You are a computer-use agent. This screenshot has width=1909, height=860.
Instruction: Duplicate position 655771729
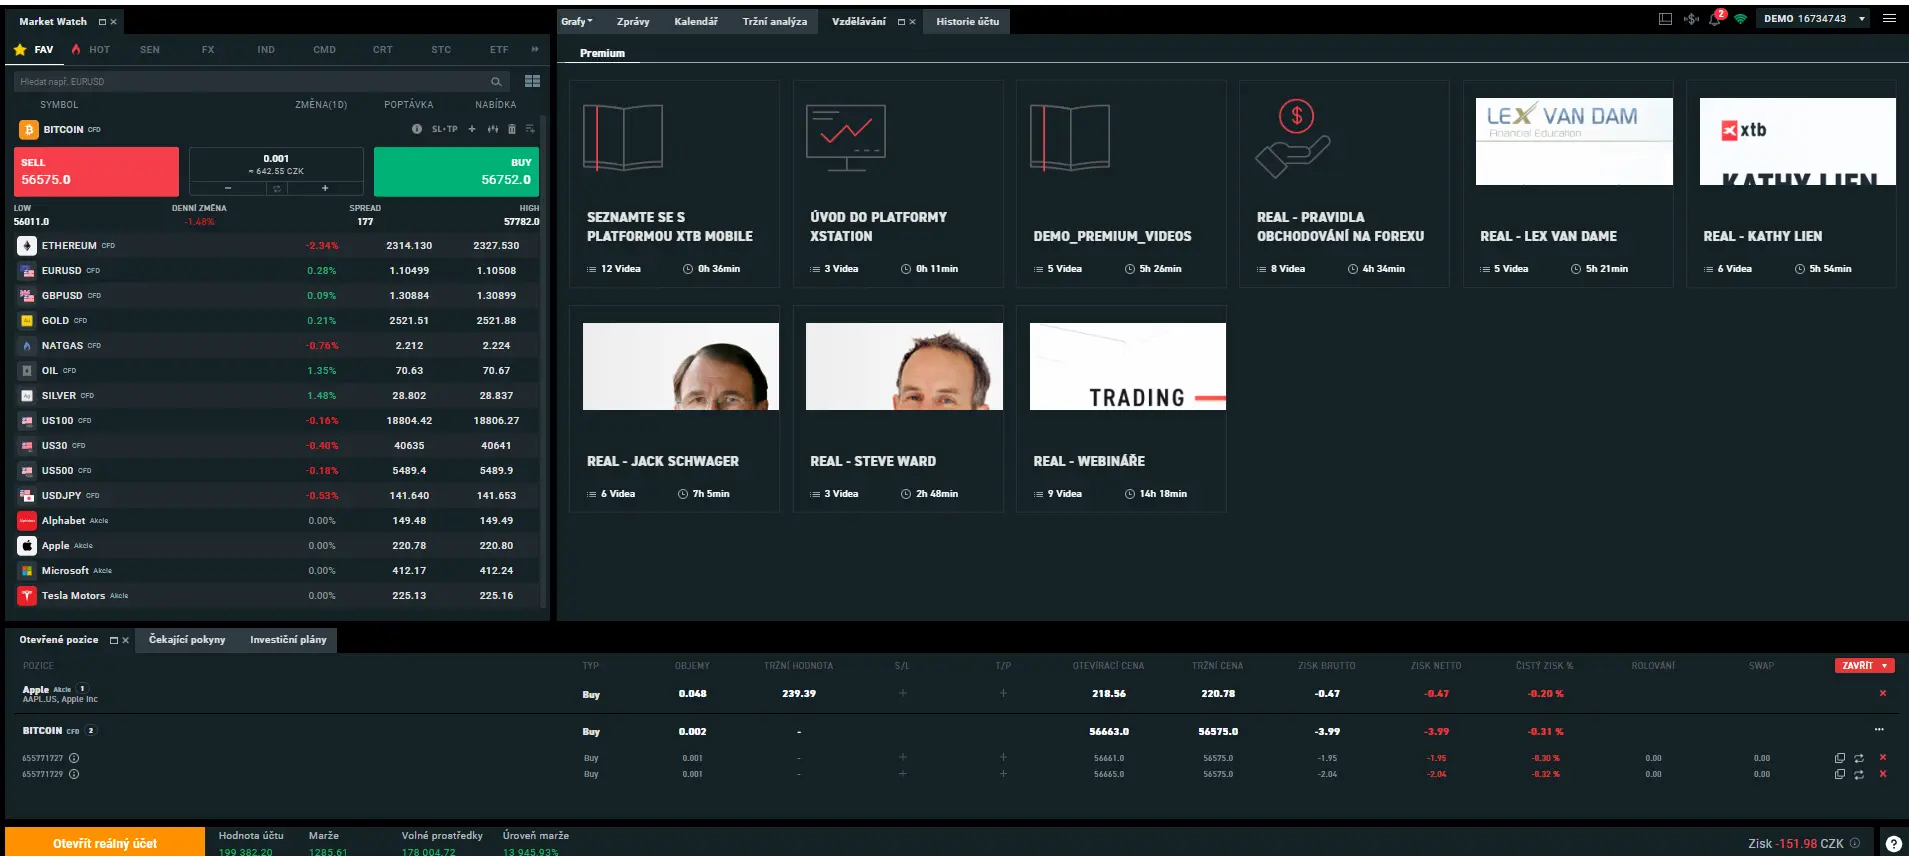1840,774
